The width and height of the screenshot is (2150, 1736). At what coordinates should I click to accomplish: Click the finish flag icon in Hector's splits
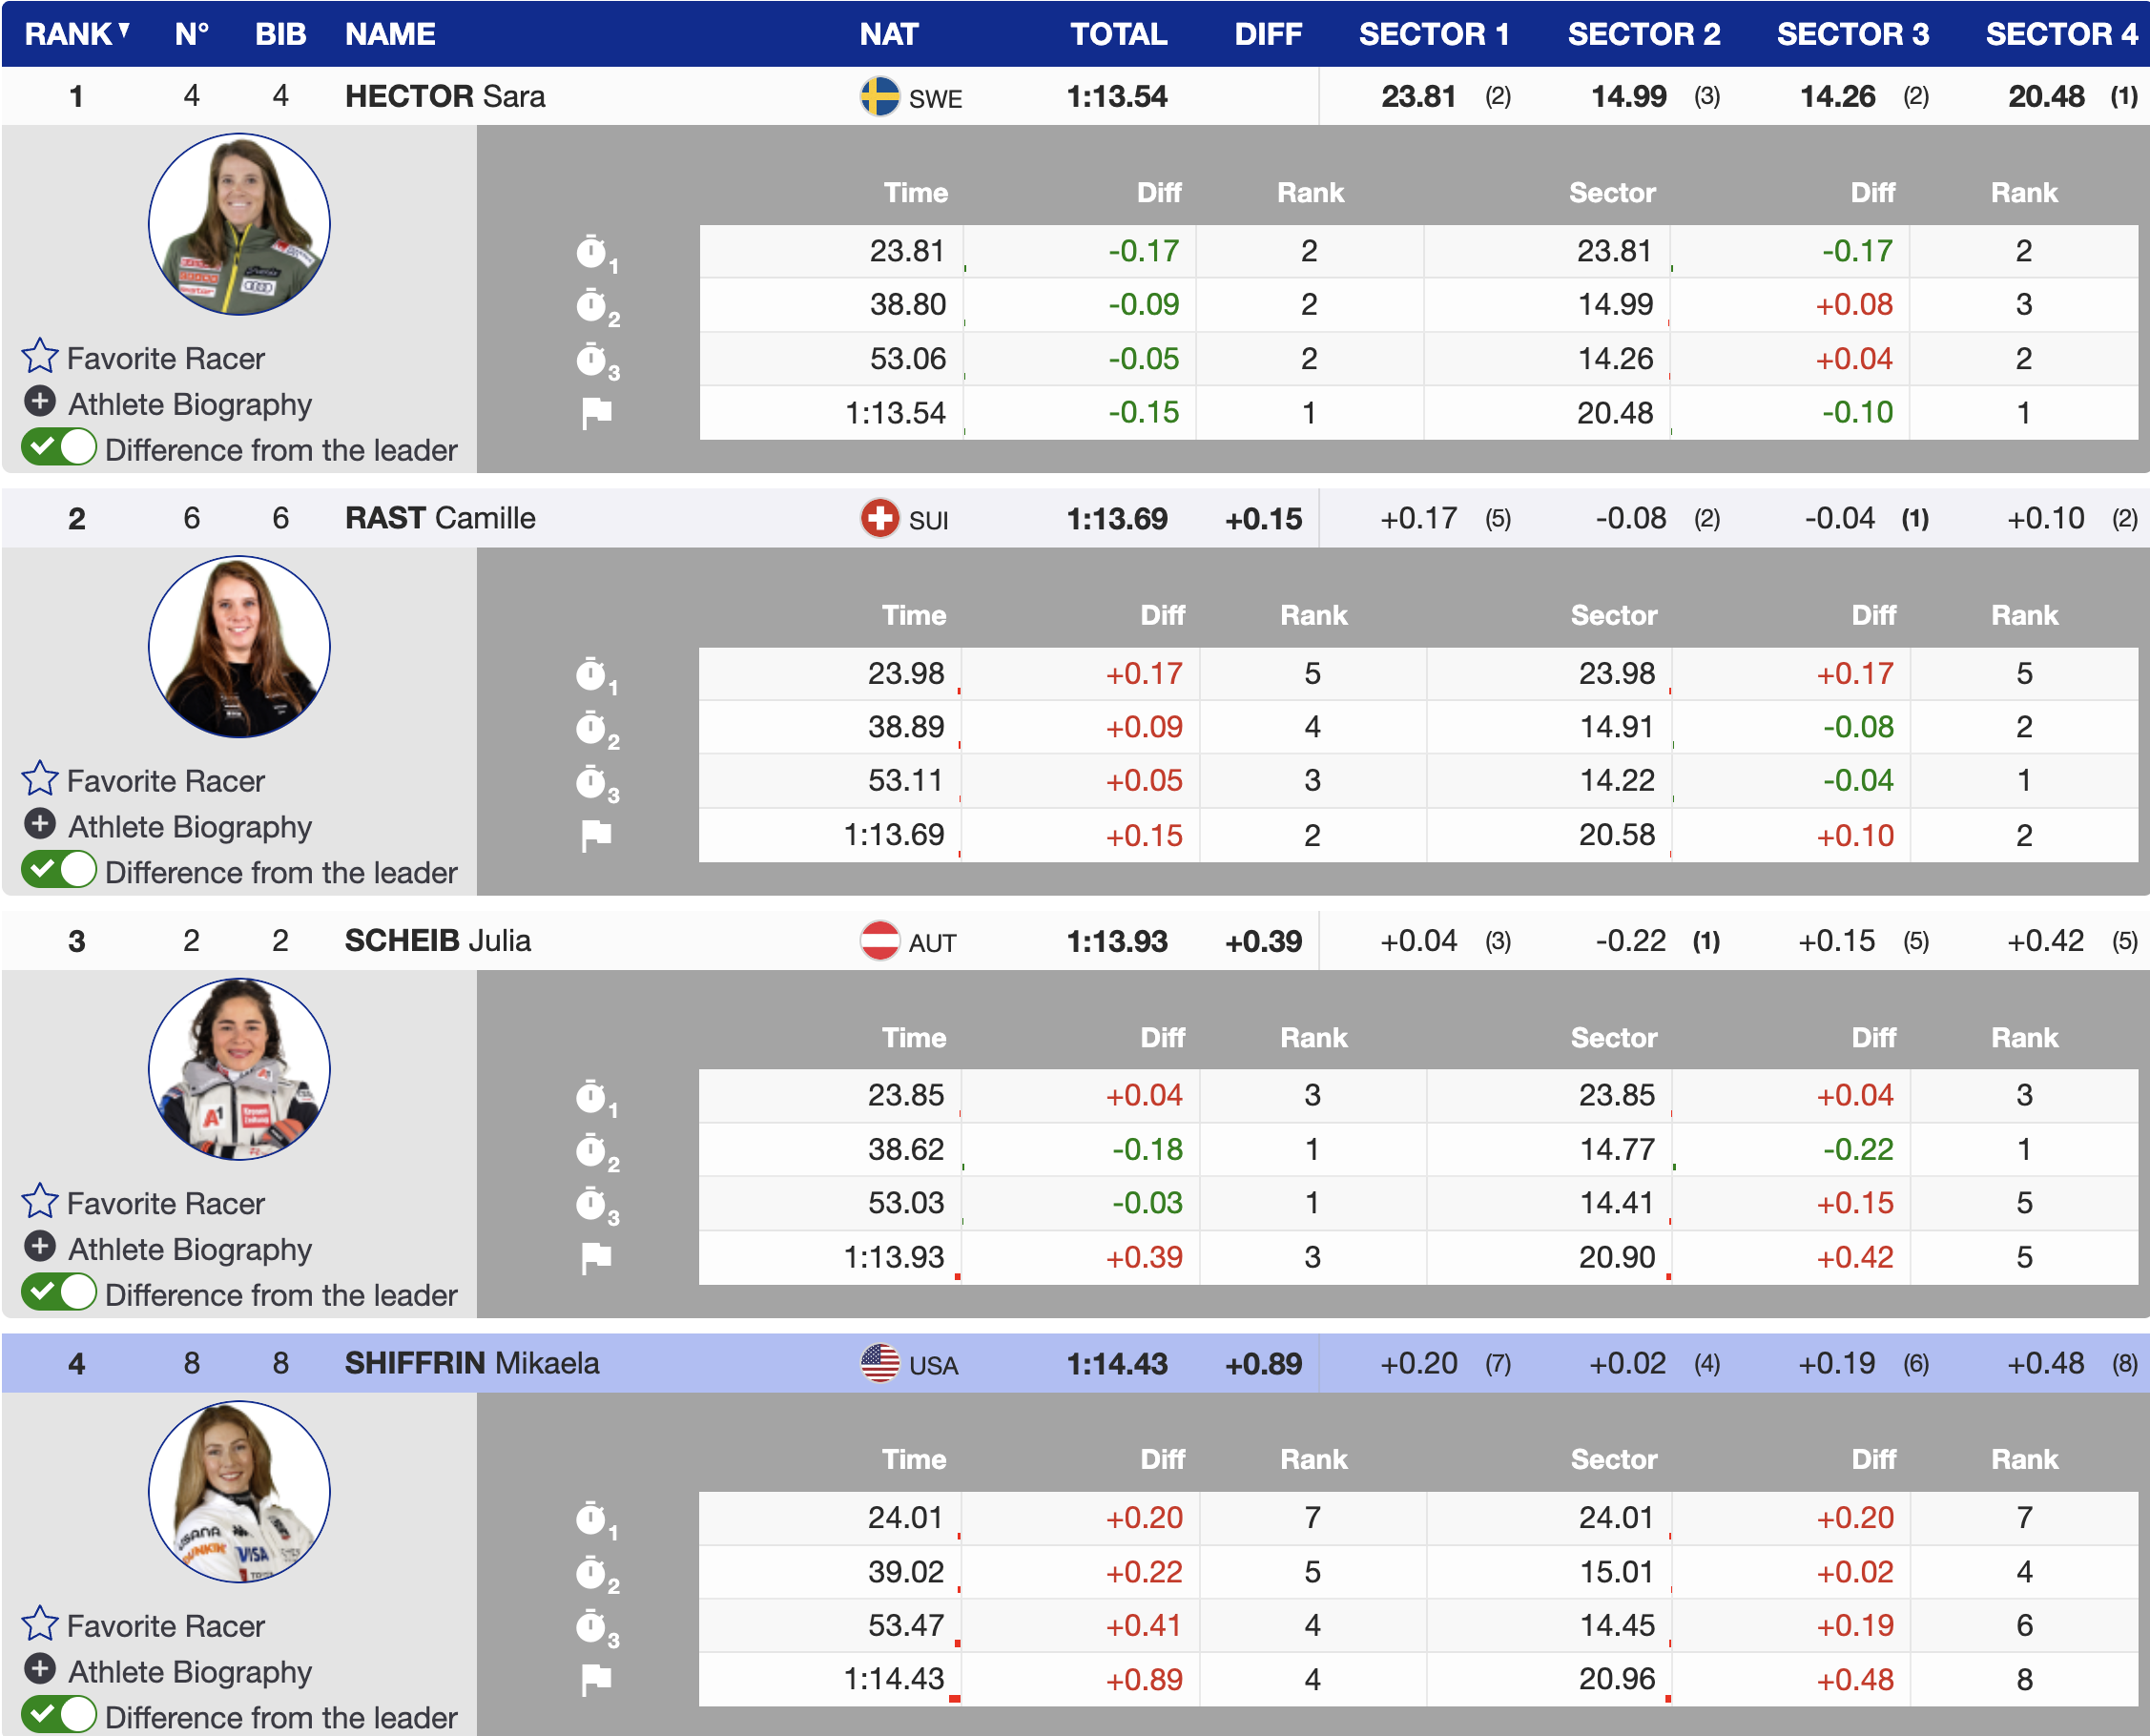pyautogui.click(x=596, y=412)
